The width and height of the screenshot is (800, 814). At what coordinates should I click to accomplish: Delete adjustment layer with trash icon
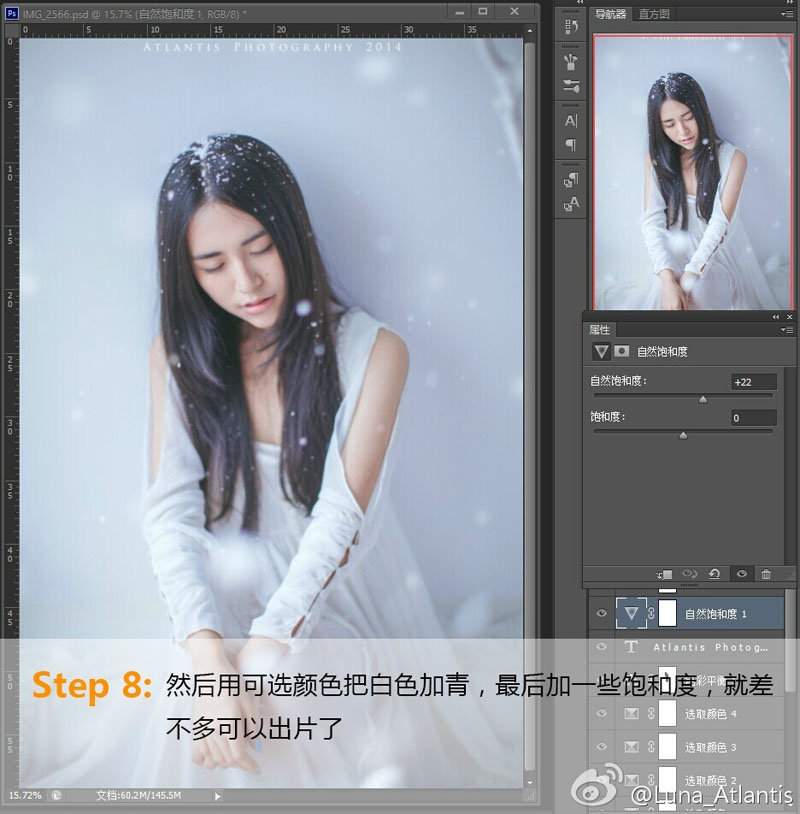coord(766,574)
